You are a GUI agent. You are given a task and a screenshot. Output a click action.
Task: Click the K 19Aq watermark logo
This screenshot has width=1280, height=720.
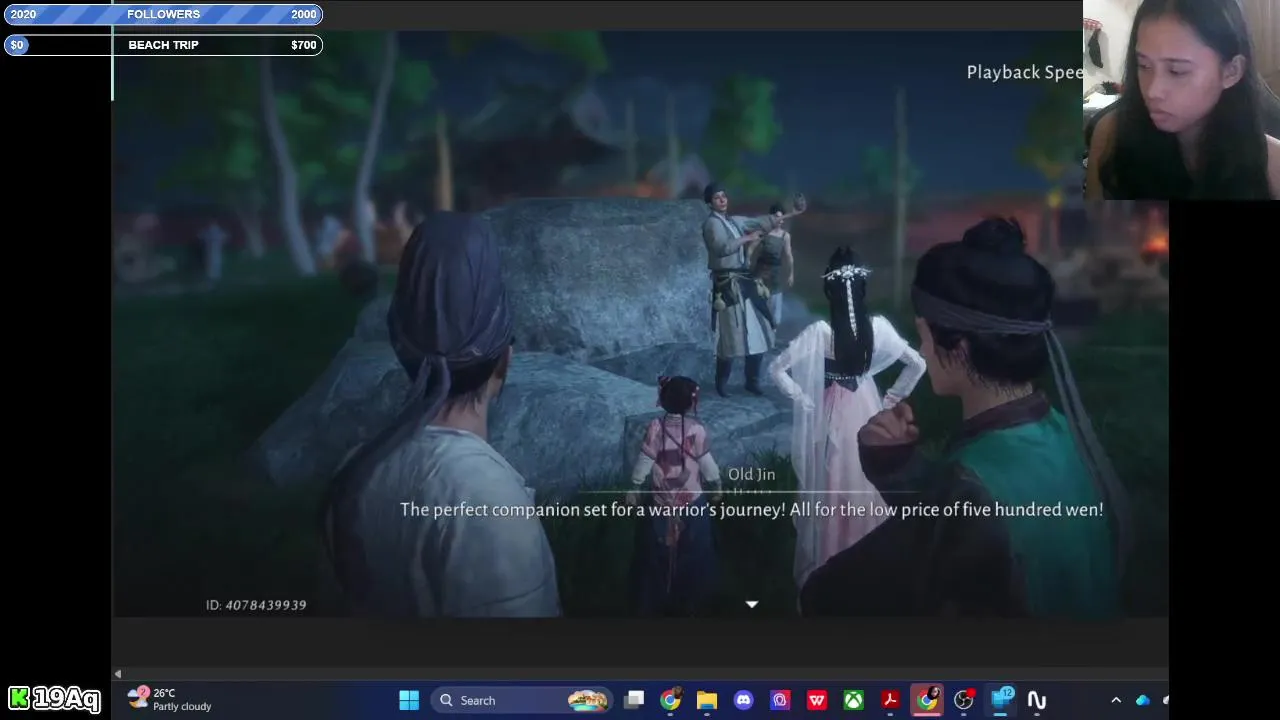click(x=54, y=698)
